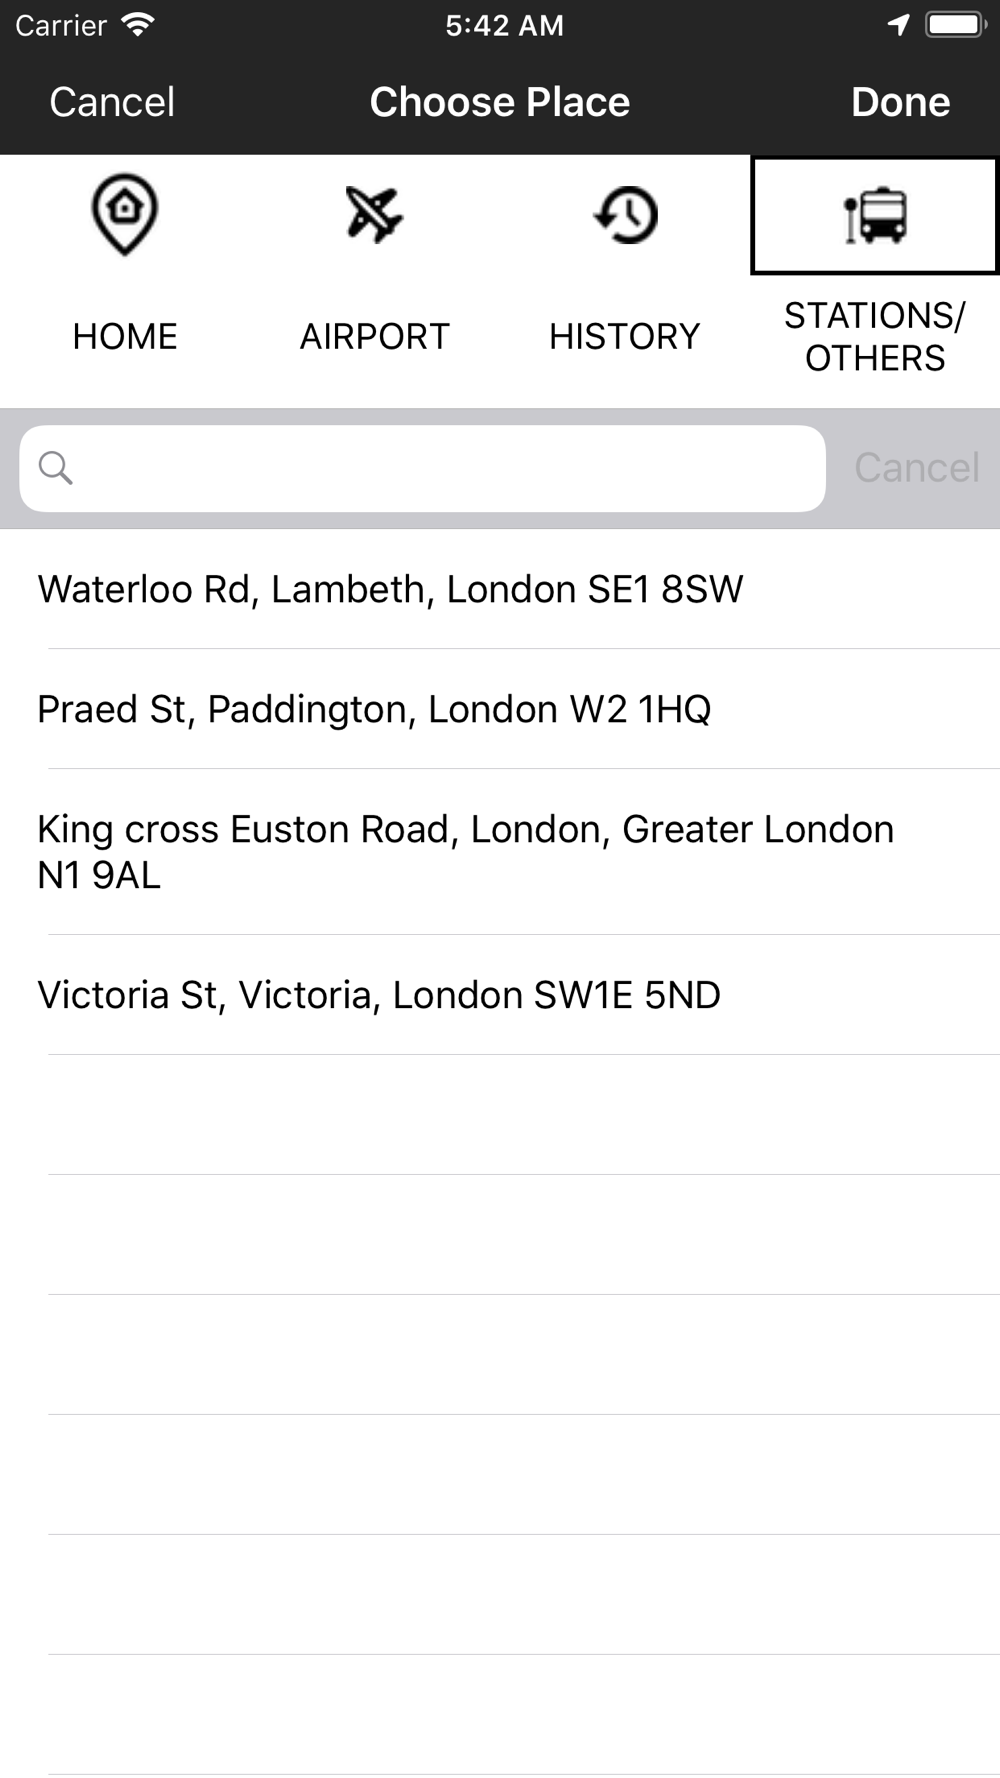Tap the Home location pin icon
The height and width of the screenshot is (1778, 1000).
pos(125,215)
